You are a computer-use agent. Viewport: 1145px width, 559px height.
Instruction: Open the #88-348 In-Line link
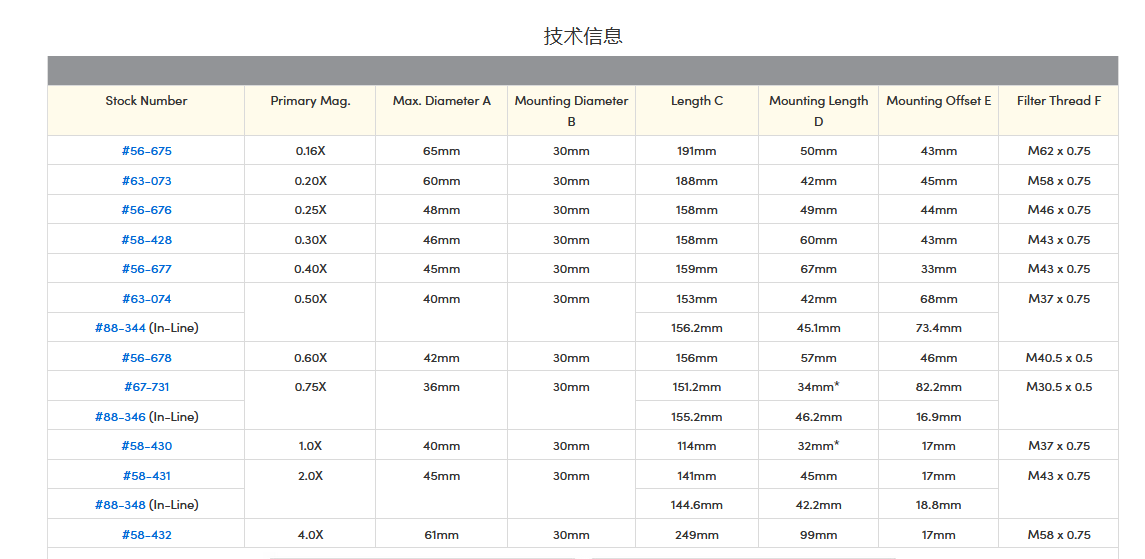point(120,505)
